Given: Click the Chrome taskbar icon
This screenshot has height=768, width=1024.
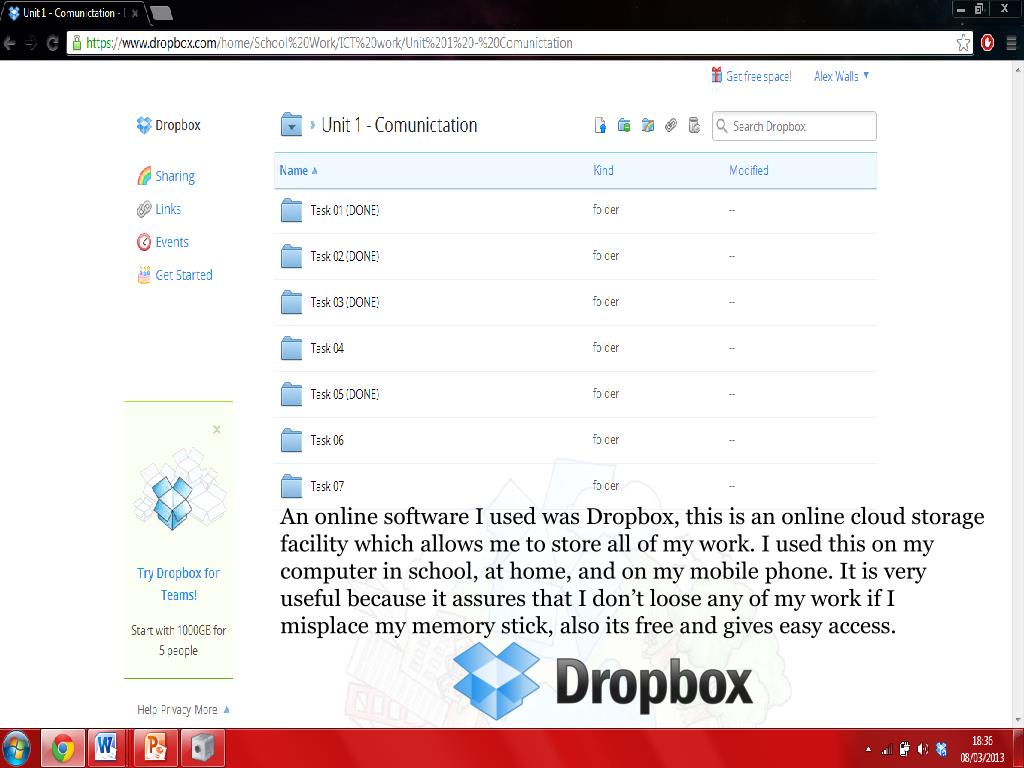Looking at the screenshot, I should point(63,748).
